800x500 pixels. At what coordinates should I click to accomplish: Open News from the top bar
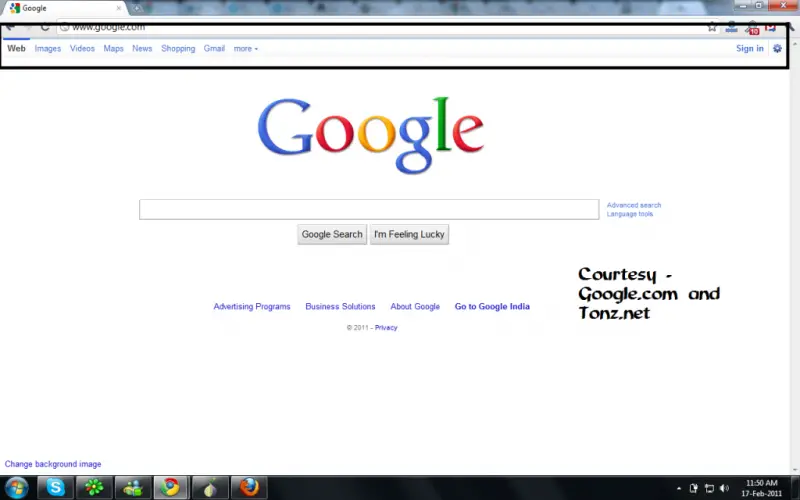[142, 48]
